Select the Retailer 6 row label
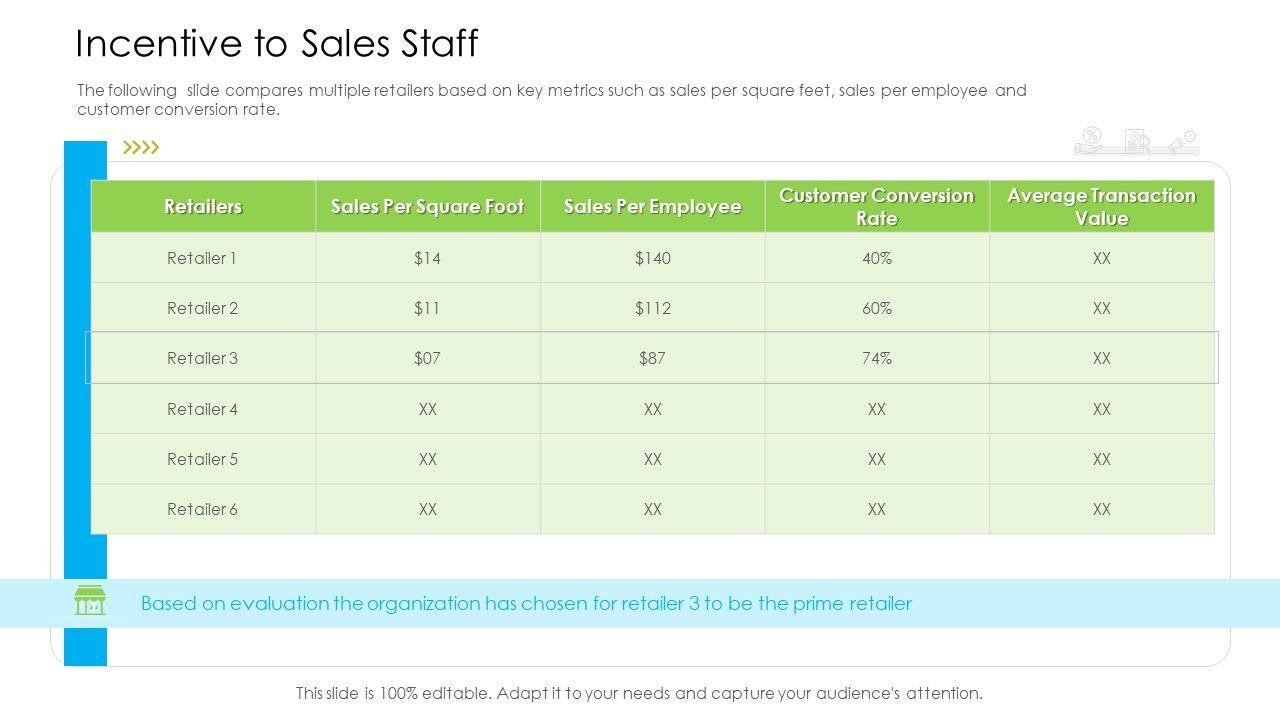 coord(203,509)
